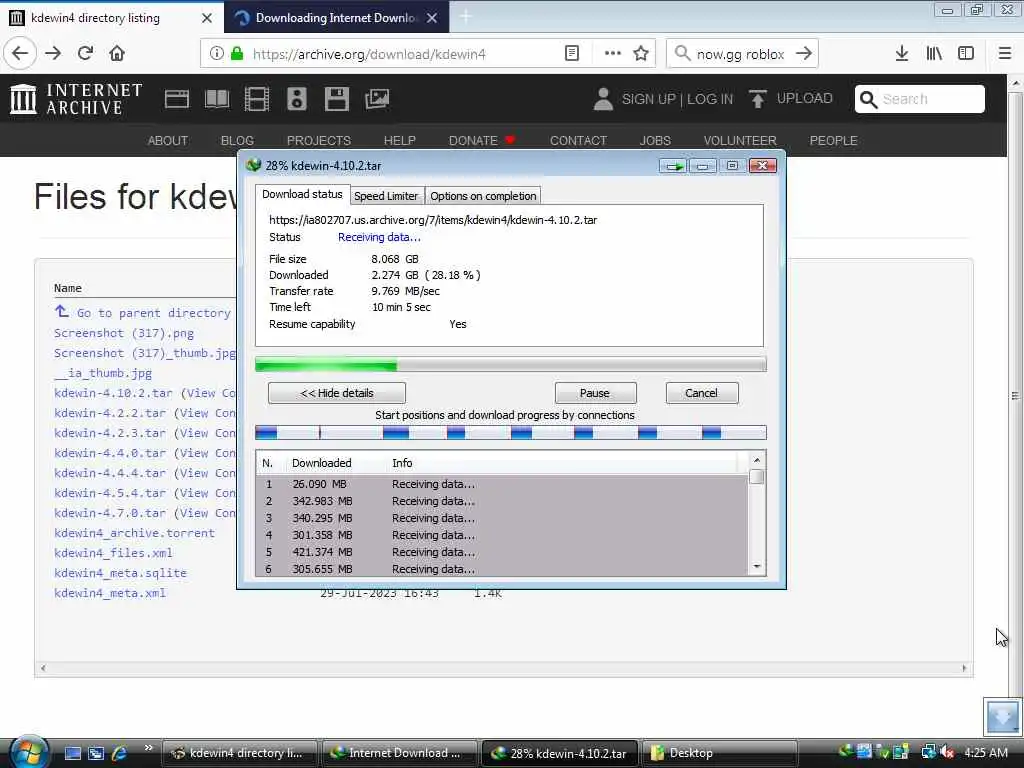Open the page actions three-dot menu
The height and width of the screenshot is (768, 1024).
613,54
